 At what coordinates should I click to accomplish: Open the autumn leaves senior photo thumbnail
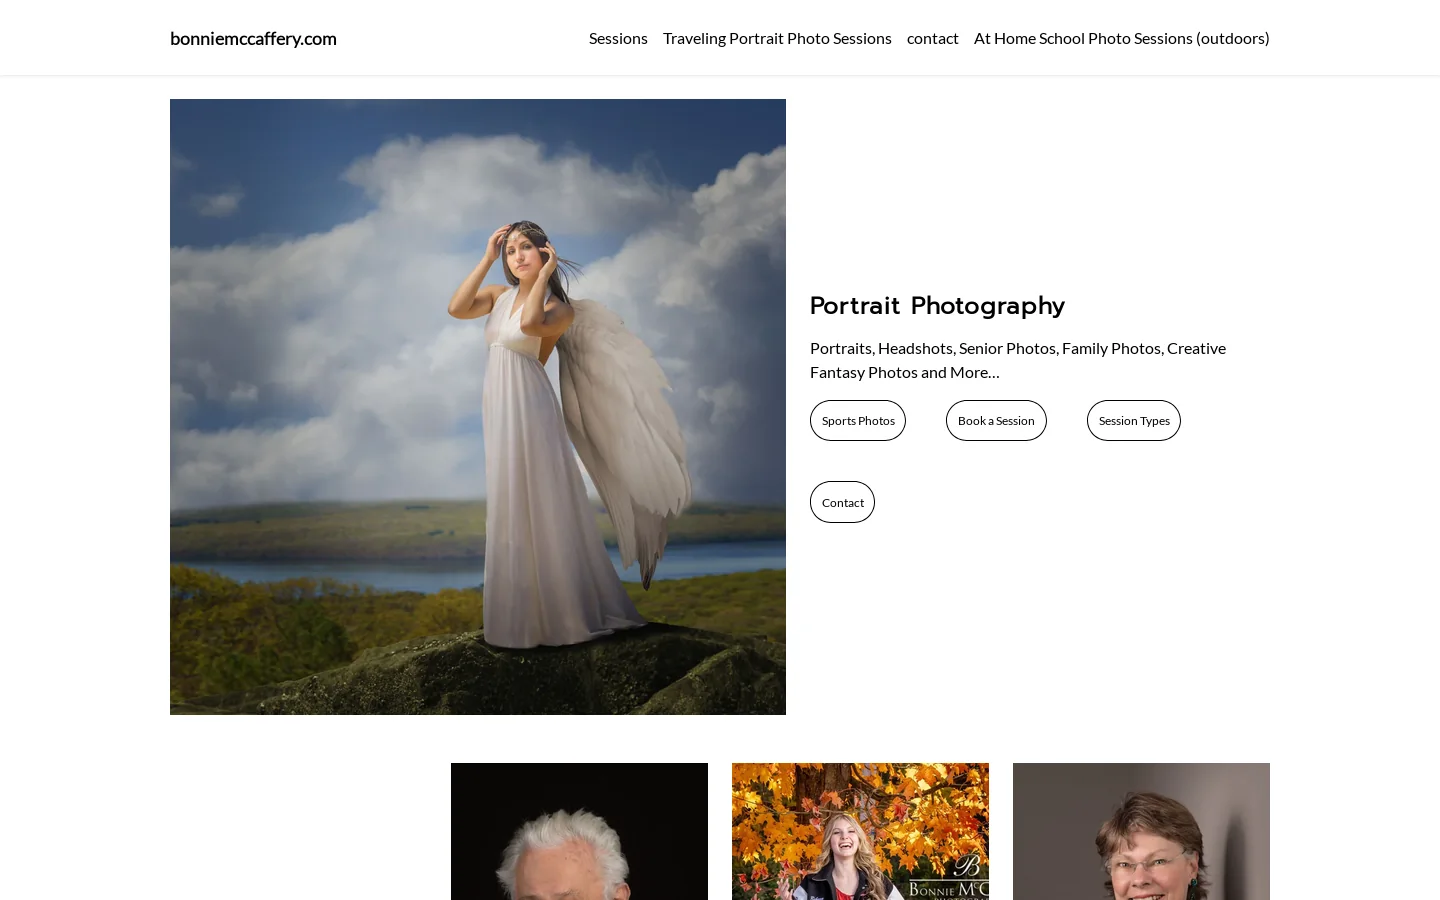860,831
